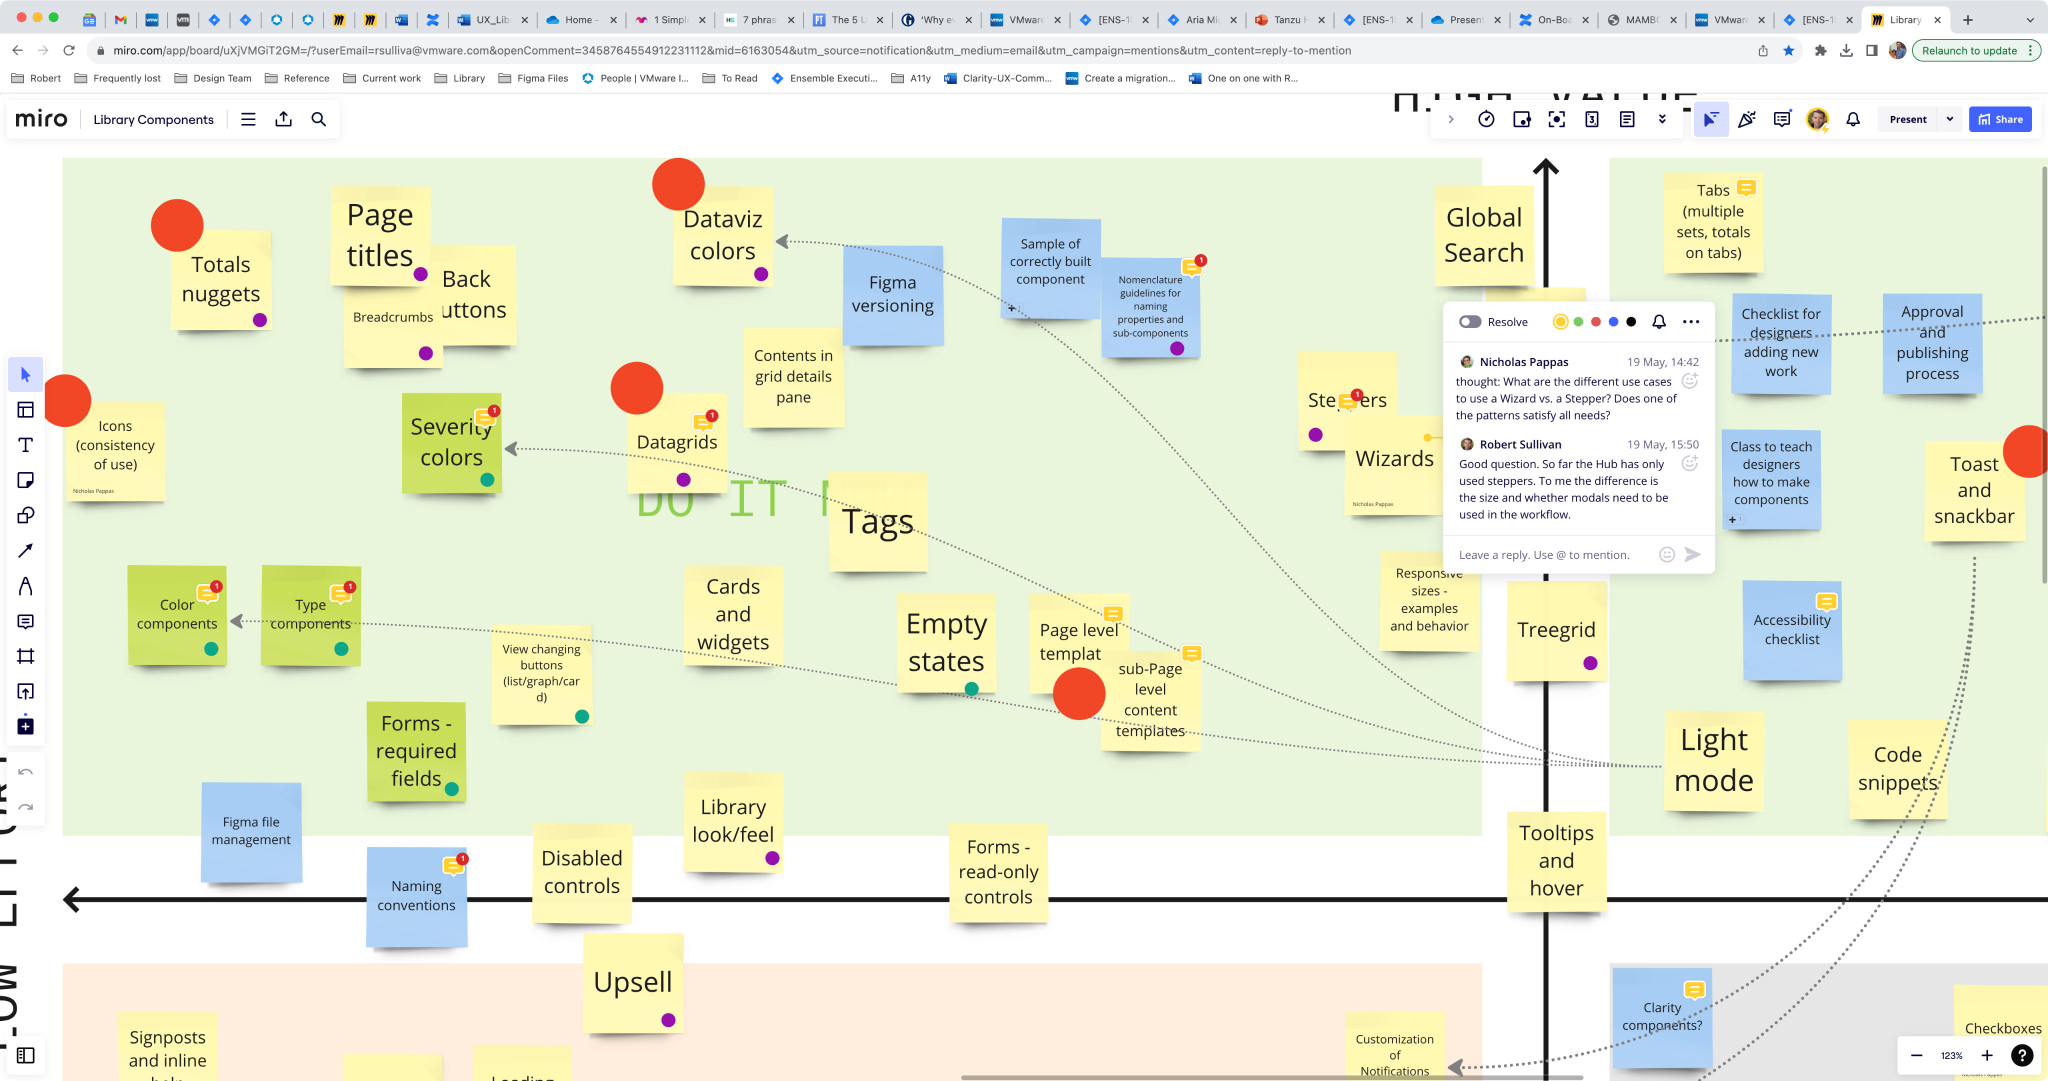
Task: Toggle the Resolve switch on comment
Action: click(1470, 322)
